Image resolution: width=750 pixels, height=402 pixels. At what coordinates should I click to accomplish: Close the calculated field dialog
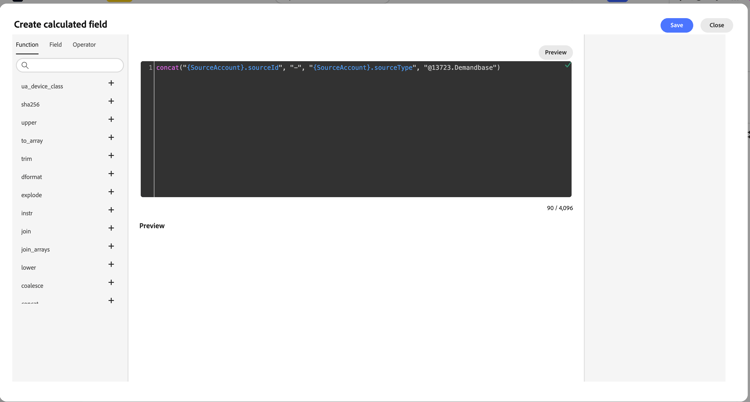tap(717, 25)
